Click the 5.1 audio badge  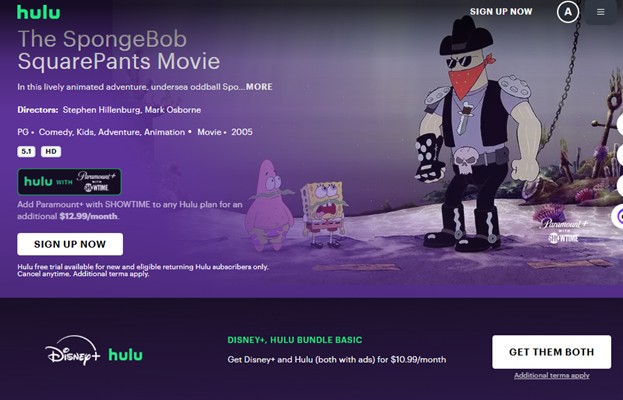pos(26,151)
